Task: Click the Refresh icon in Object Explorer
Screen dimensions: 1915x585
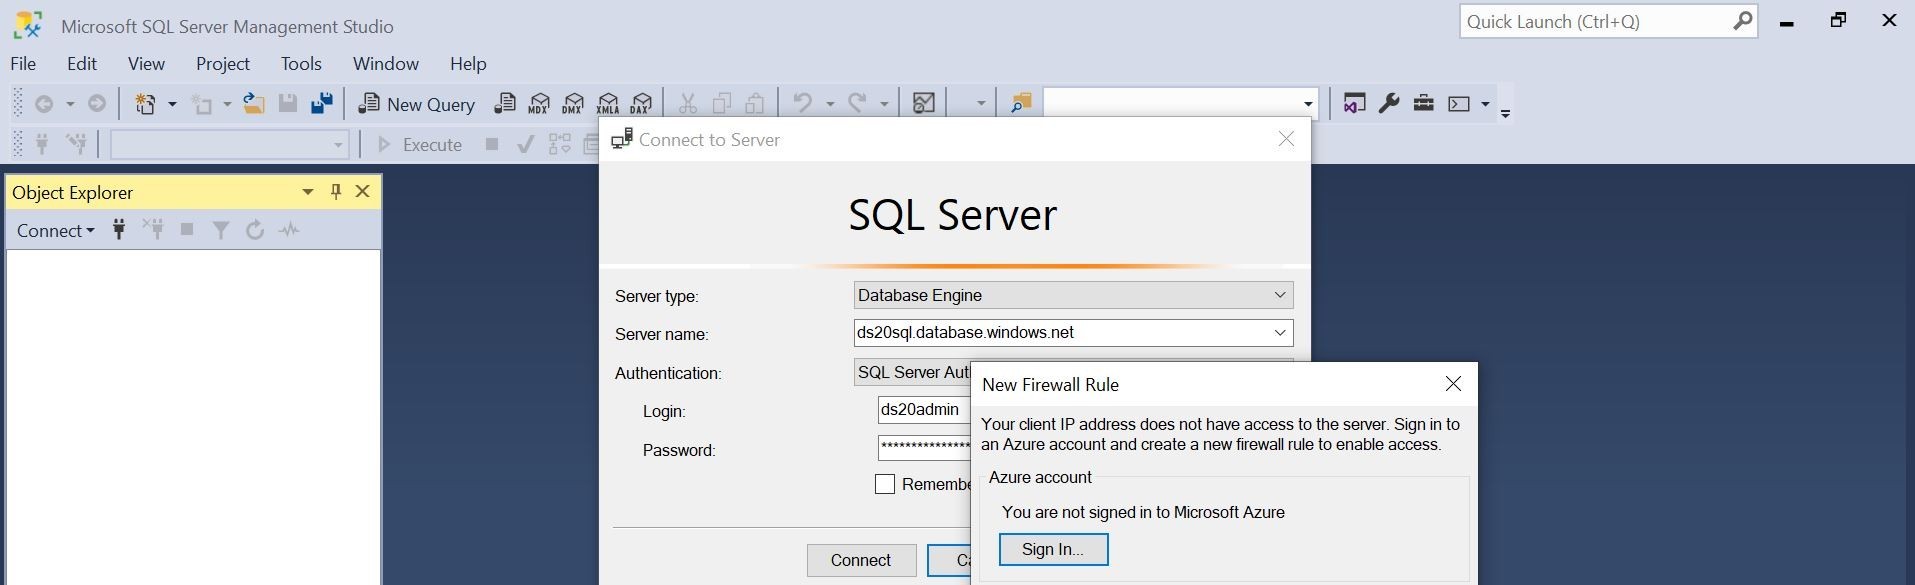Action: point(255,230)
